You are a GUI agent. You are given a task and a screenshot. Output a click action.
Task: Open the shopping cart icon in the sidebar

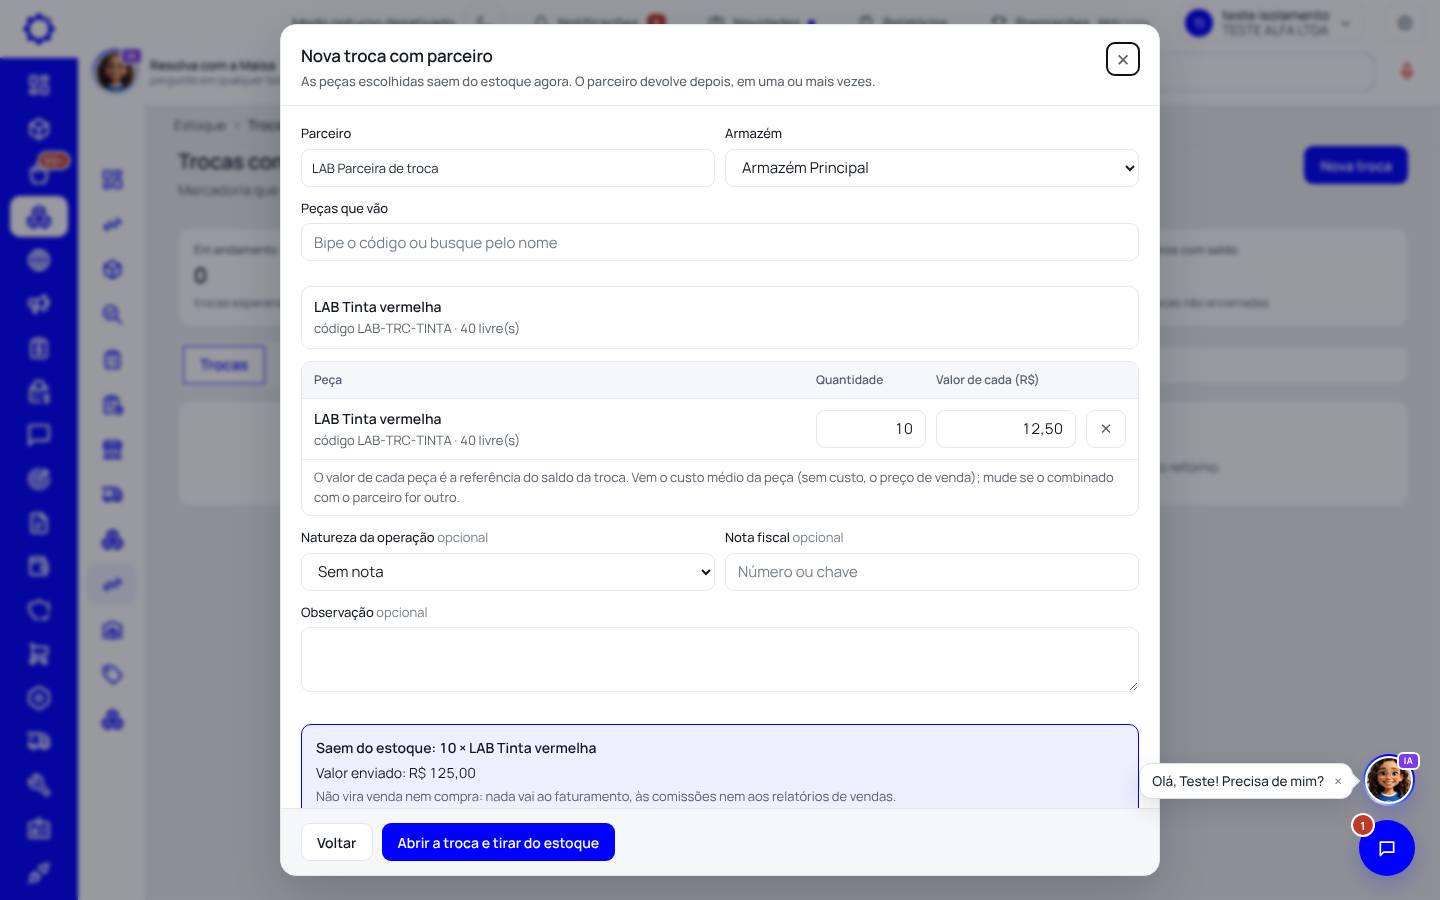[38, 654]
